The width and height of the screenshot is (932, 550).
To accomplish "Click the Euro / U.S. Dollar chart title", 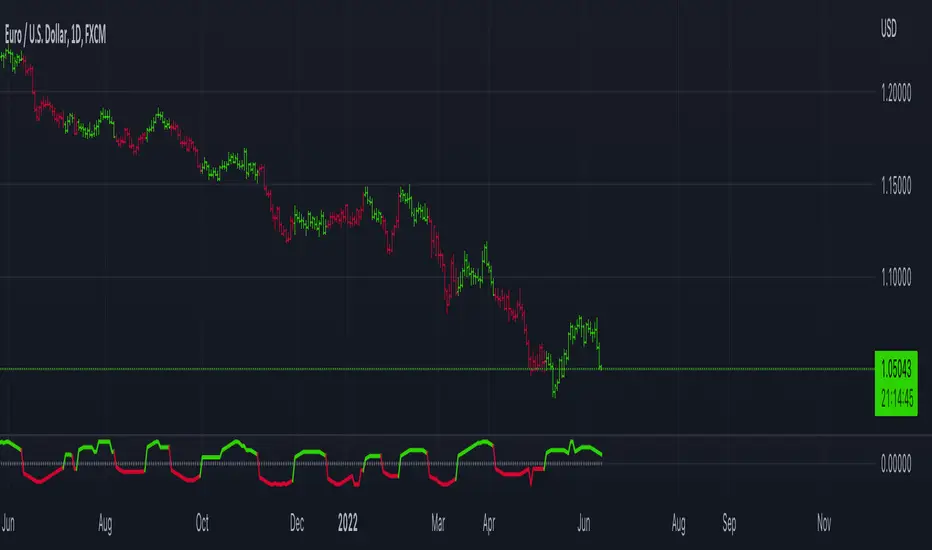I will click(x=55, y=35).
